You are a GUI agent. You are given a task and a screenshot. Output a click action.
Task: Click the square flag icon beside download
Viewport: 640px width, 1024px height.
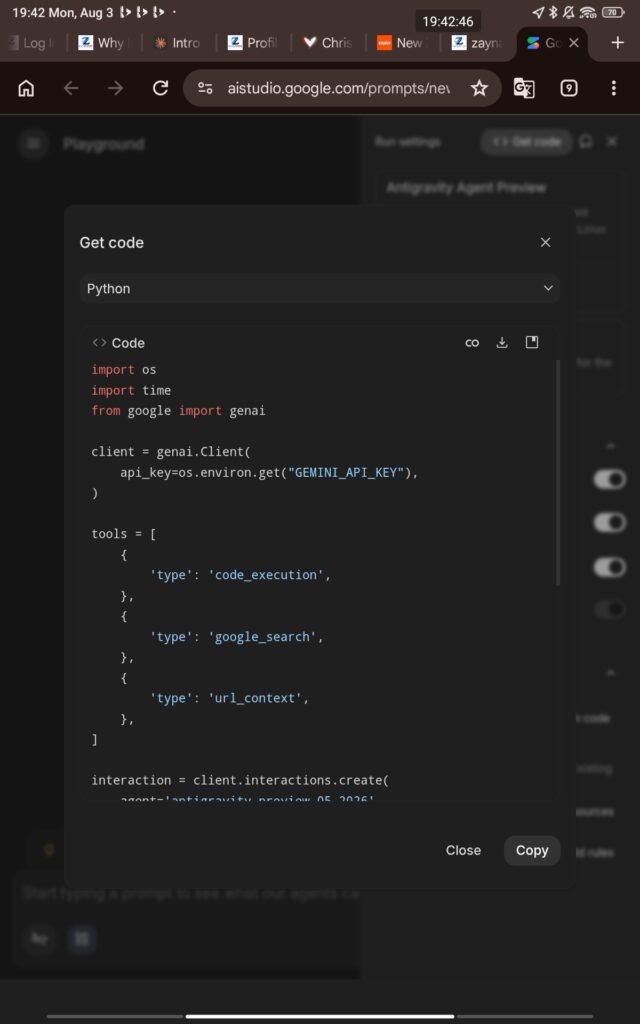(532, 342)
